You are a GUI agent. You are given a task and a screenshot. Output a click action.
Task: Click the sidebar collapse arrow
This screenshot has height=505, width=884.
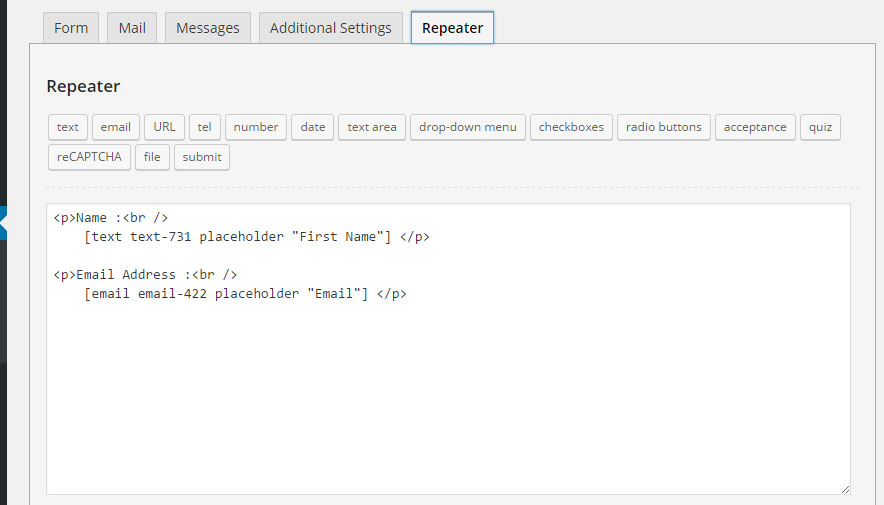(x=3, y=222)
